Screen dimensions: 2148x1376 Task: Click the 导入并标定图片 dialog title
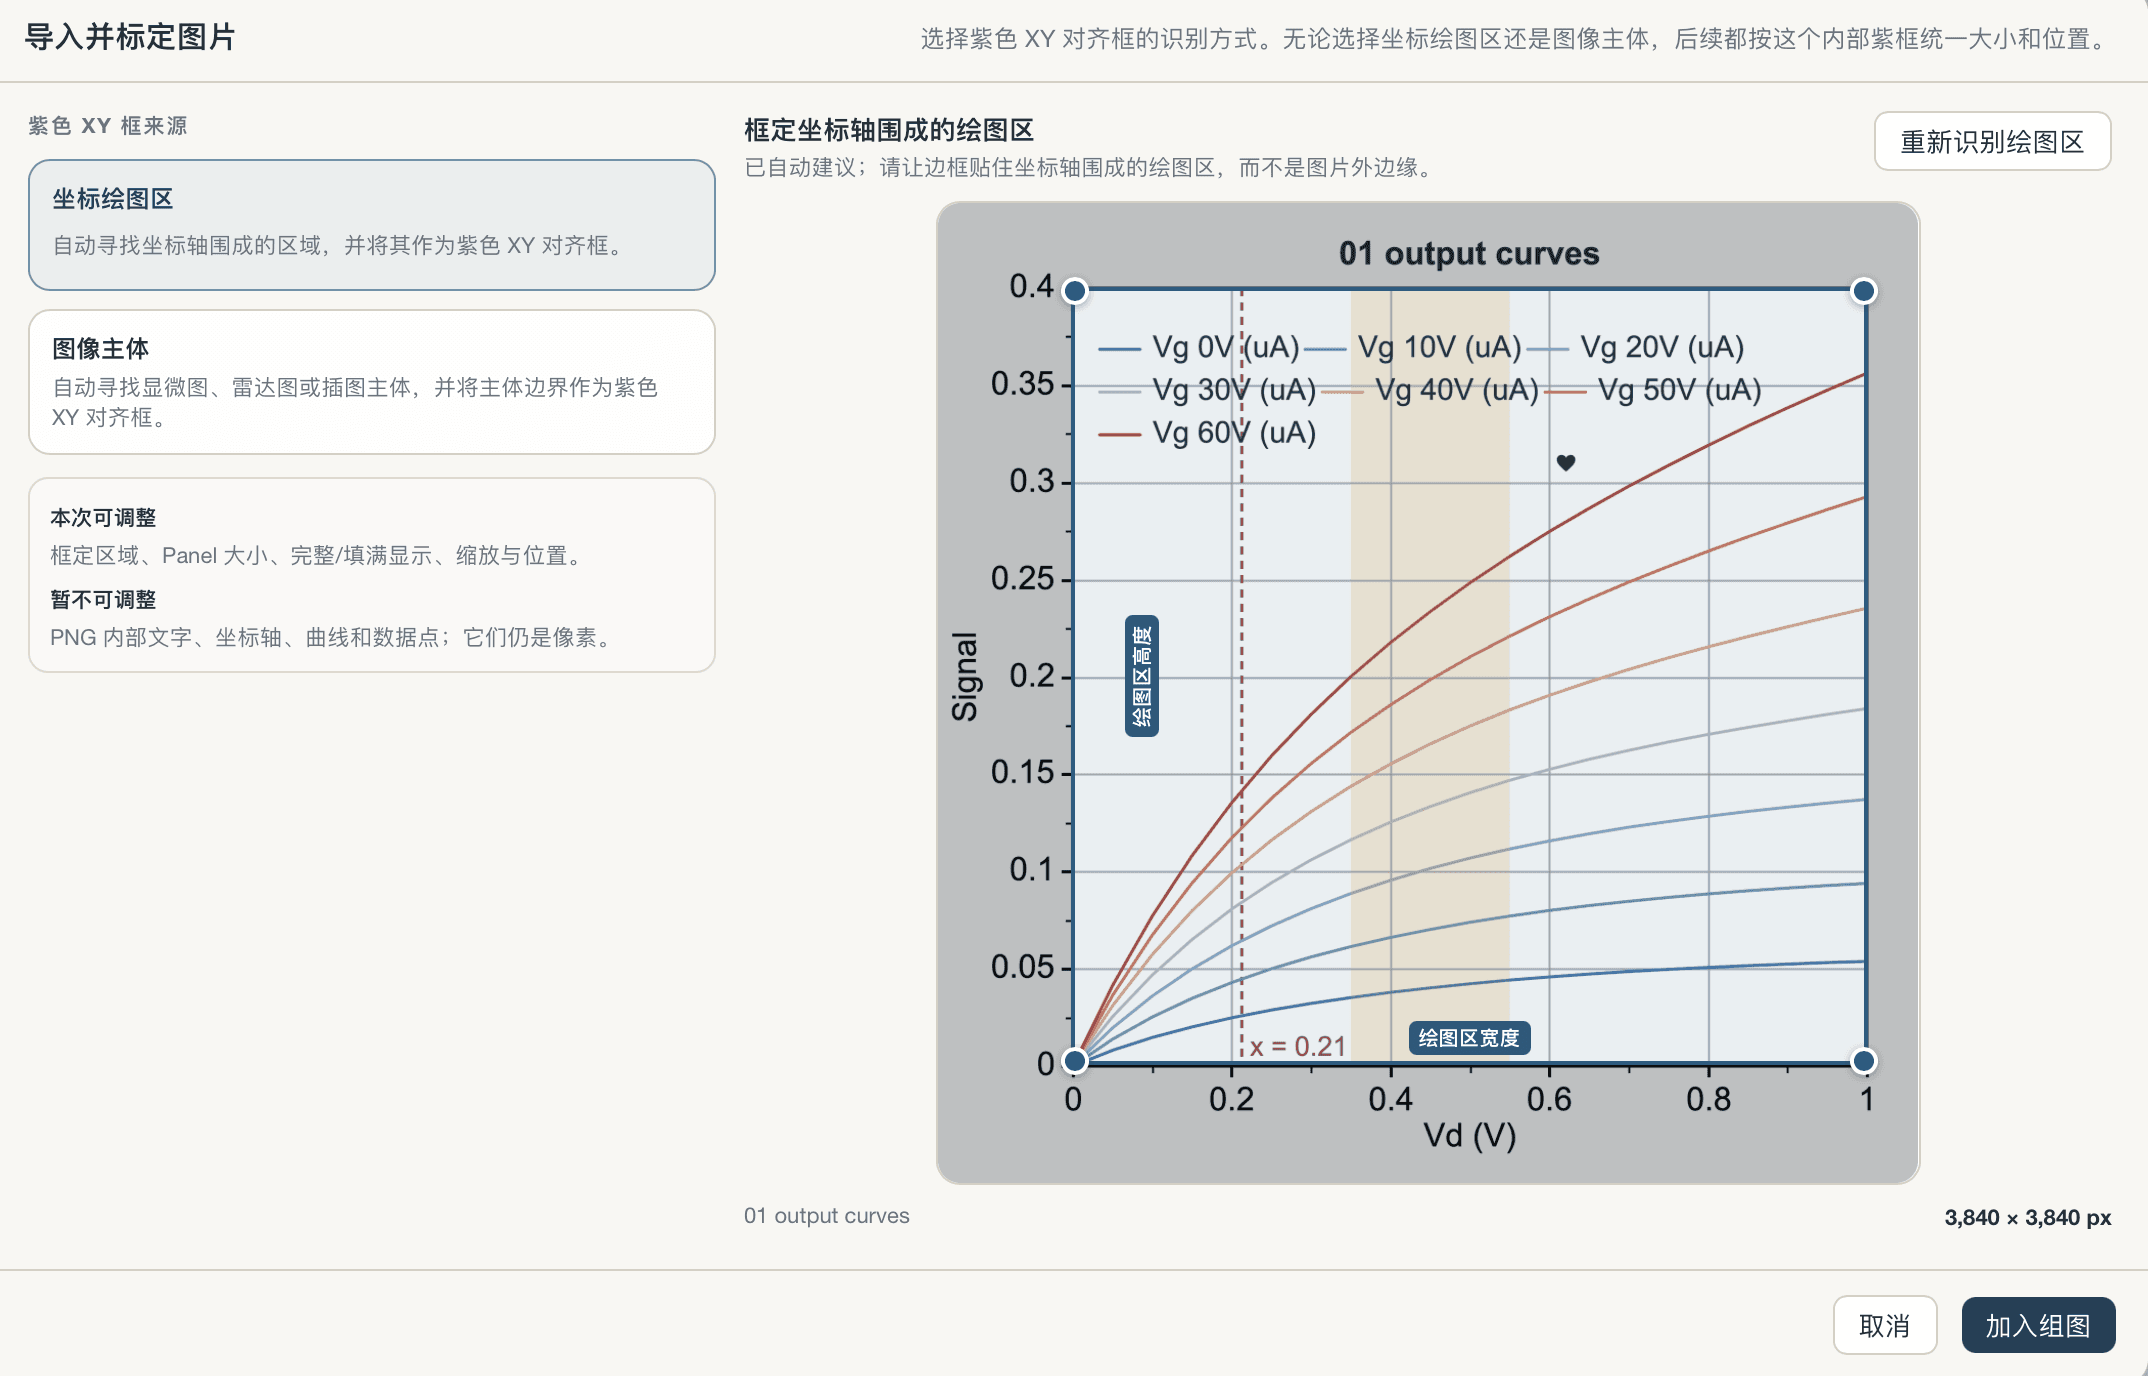(x=130, y=37)
